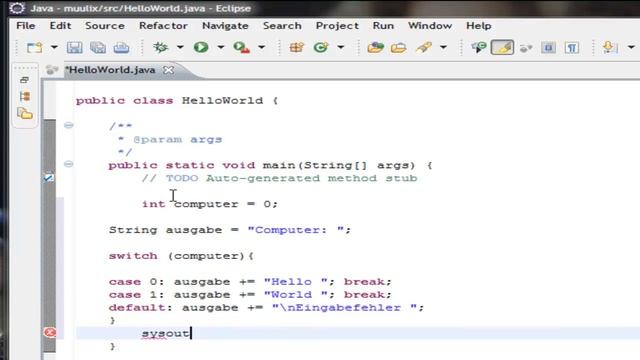Image resolution: width=640 pixels, height=360 pixels.
Task: Open the Package Explorer icon in the sidebar
Action: click(25, 113)
